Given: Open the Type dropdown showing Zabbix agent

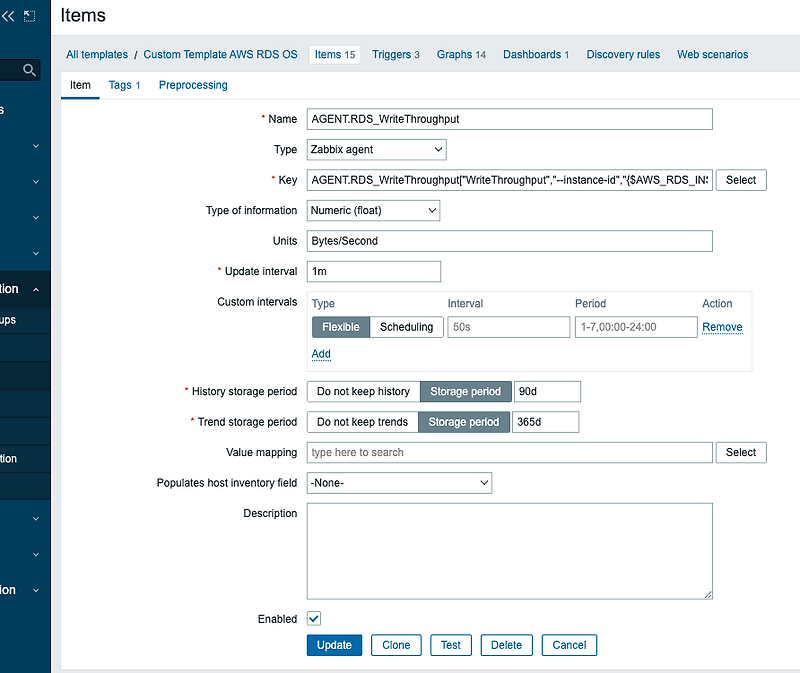Looking at the screenshot, I should [x=376, y=149].
